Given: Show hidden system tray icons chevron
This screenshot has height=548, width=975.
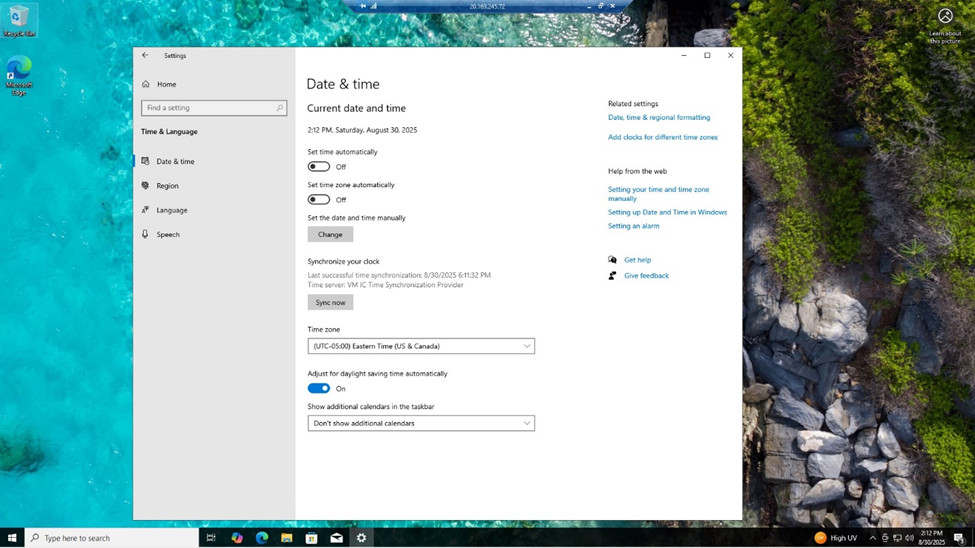Looking at the screenshot, I should [872, 538].
